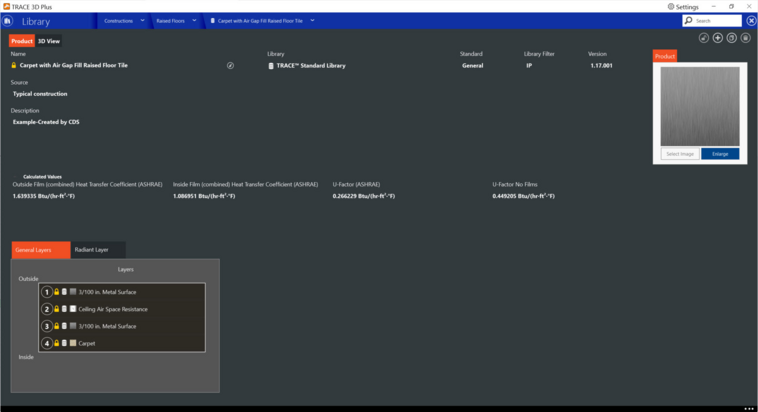Click the Outside Film value 1.639335
This screenshot has height=412, width=758.
pos(44,196)
